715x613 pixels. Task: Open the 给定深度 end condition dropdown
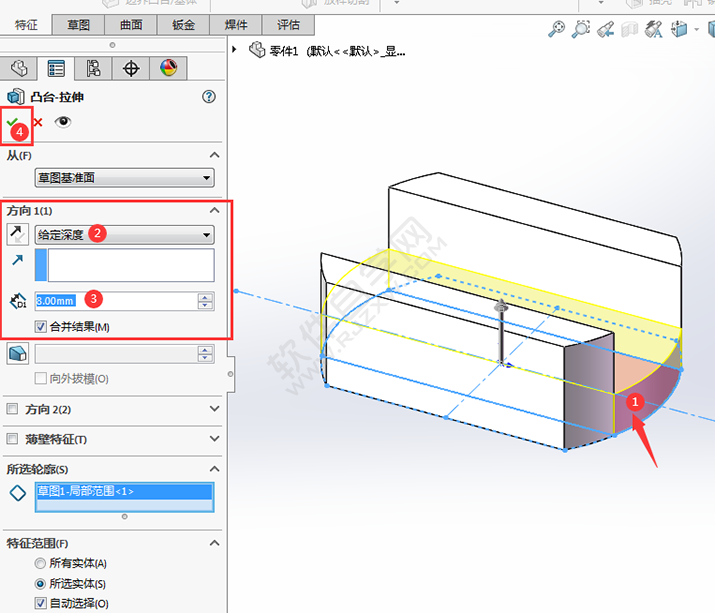point(124,234)
